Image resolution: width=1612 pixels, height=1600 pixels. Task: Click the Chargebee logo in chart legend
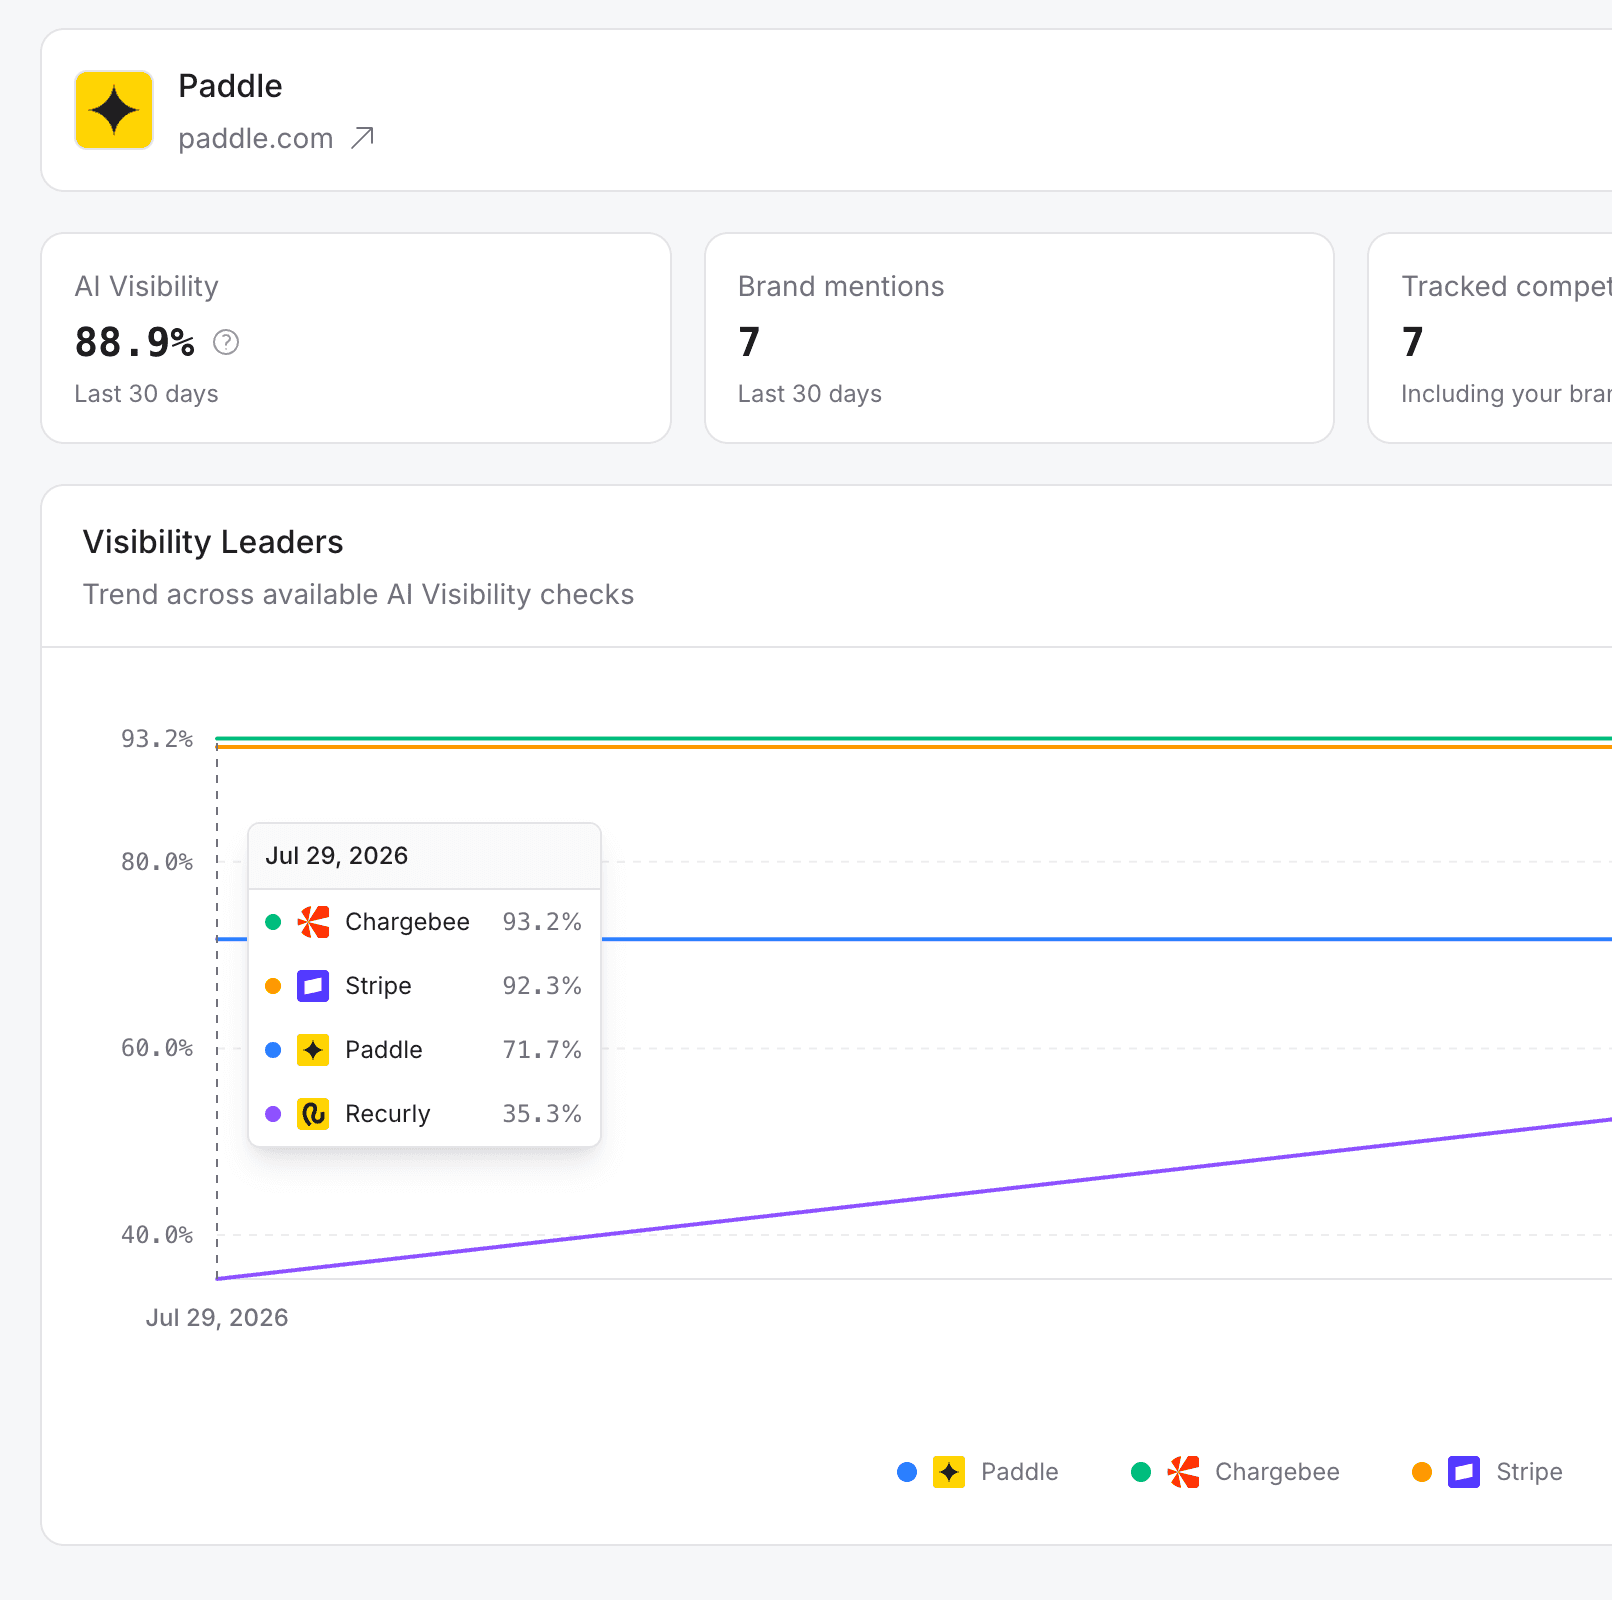[x=1183, y=1472]
